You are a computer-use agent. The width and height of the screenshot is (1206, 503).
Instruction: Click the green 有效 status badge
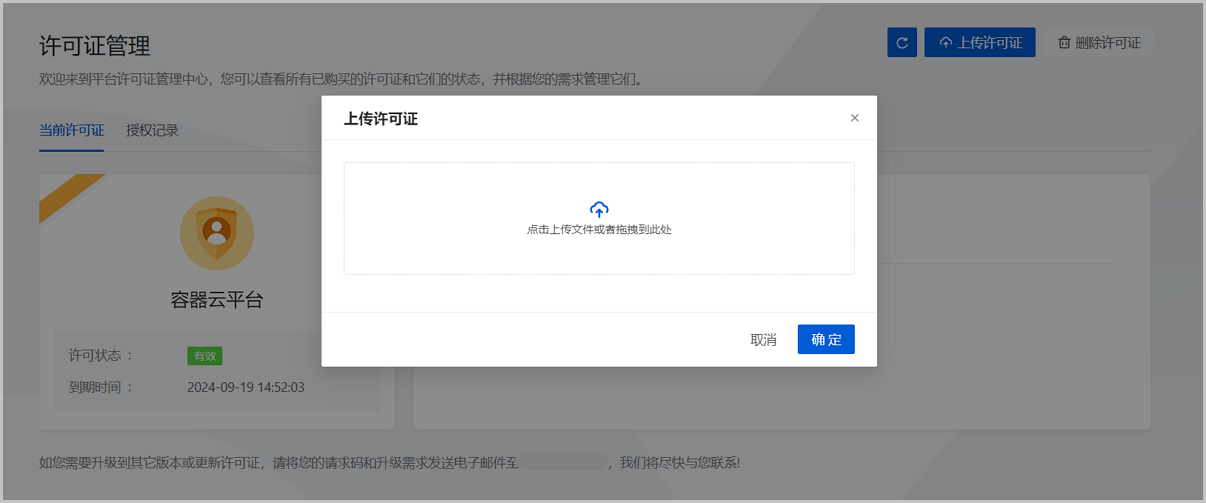[x=204, y=355]
